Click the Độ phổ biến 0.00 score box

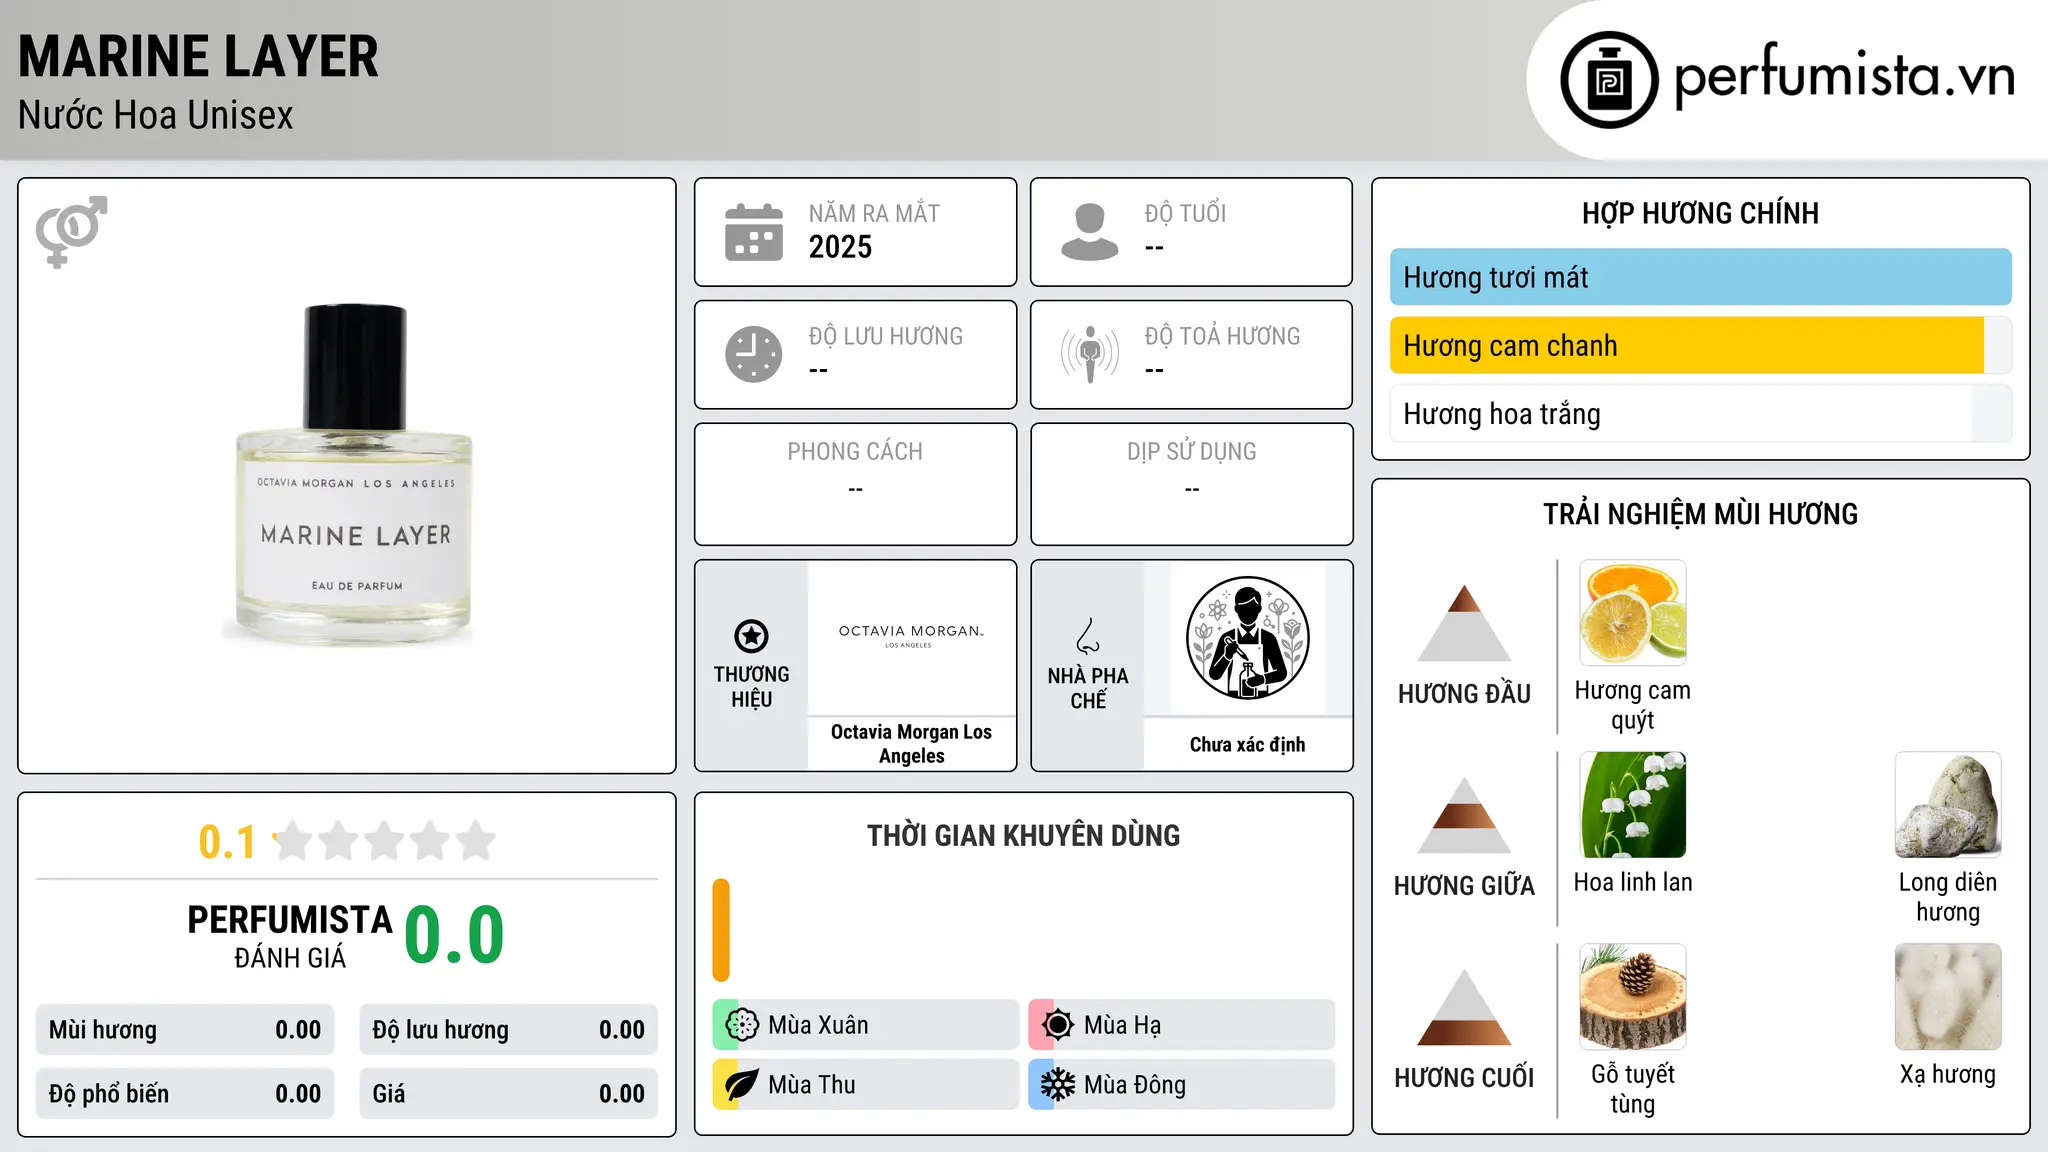[x=185, y=1094]
